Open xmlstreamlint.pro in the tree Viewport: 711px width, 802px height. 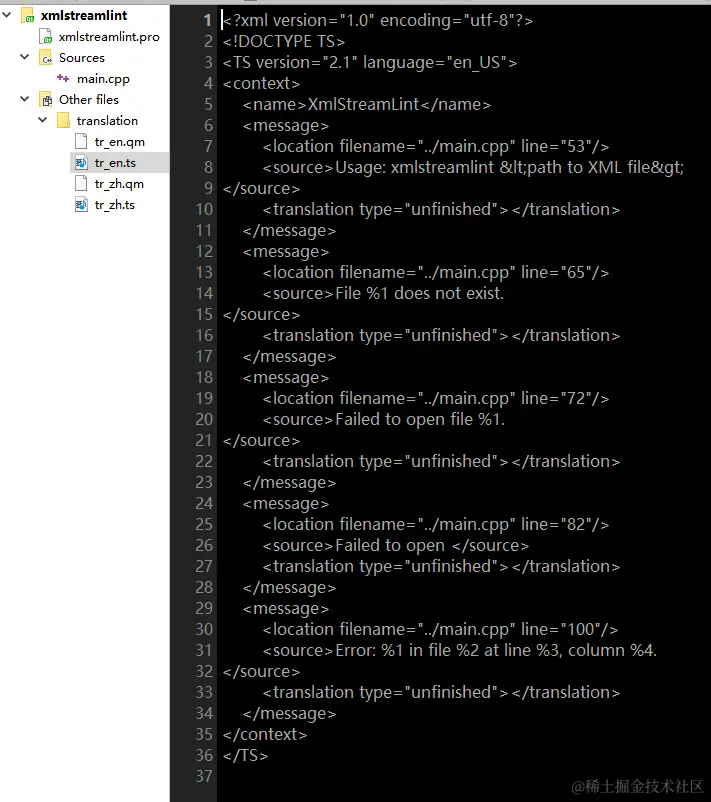click(109, 37)
